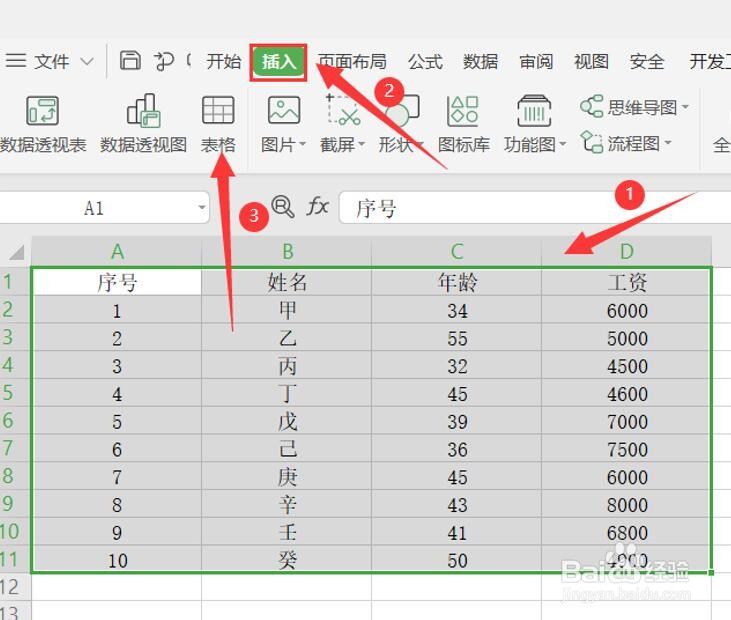Switch to the 开始 tab

coord(223,62)
